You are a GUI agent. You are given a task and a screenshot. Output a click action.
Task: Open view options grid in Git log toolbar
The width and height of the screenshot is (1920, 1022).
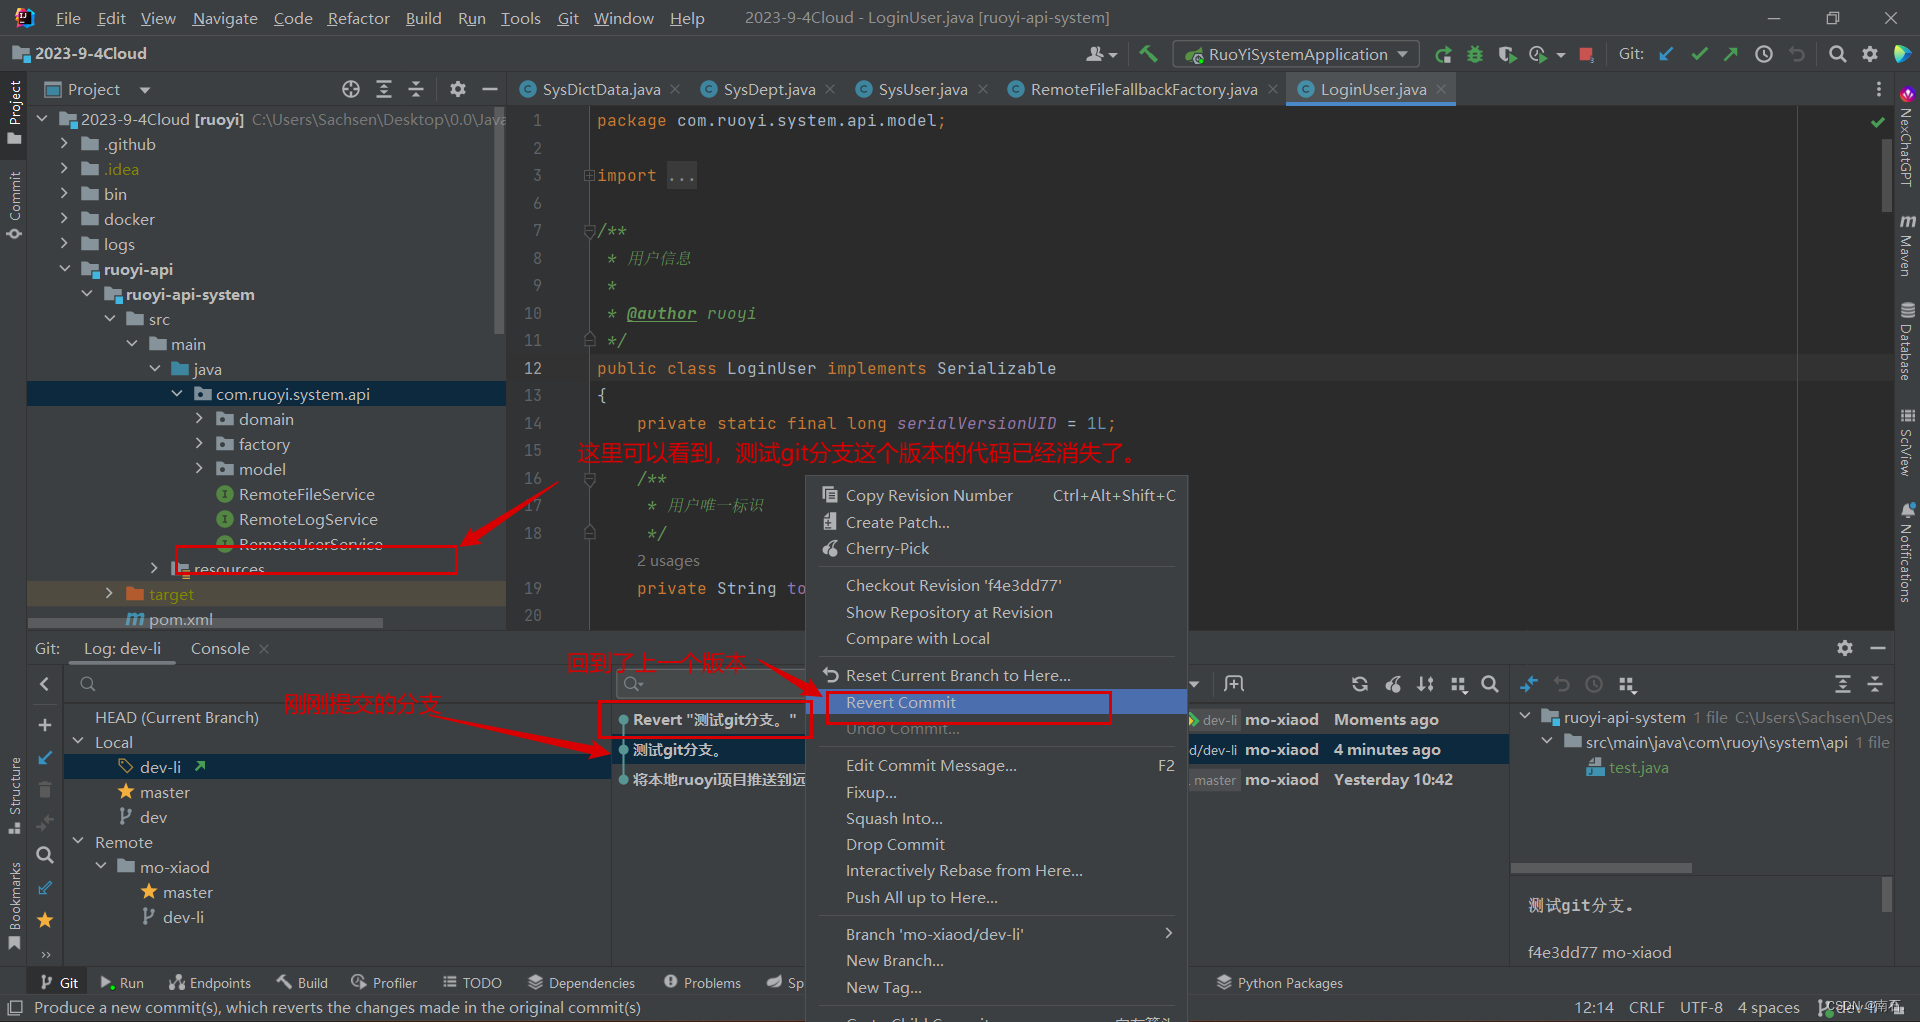click(1459, 684)
